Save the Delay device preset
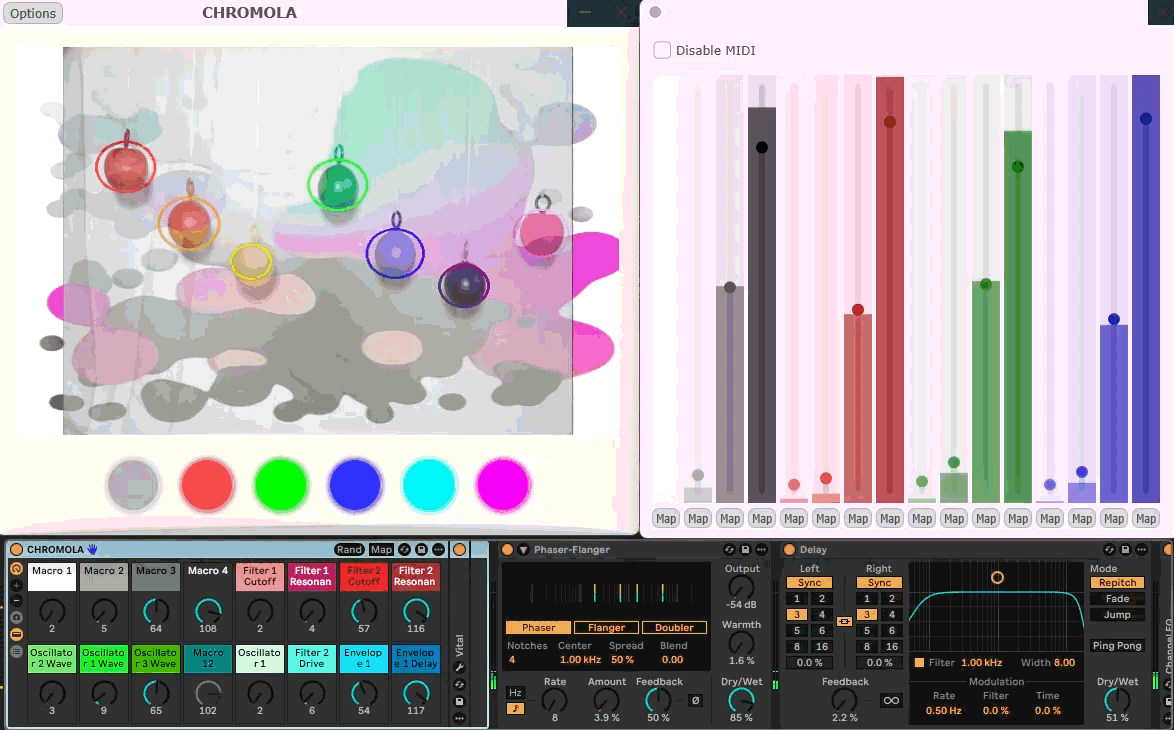1174x730 pixels. (x=1124, y=549)
